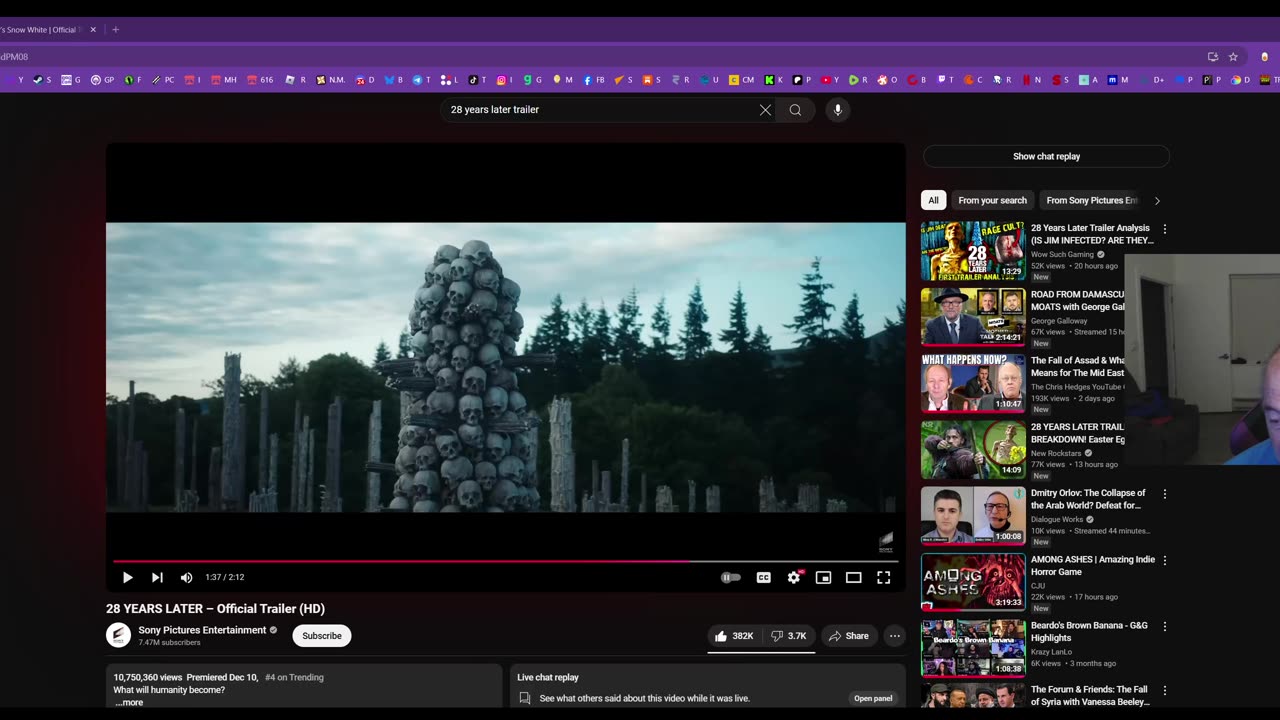Open the Facebook FB bookmark
Screen dimensions: 1280x720
[x=594, y=80]
